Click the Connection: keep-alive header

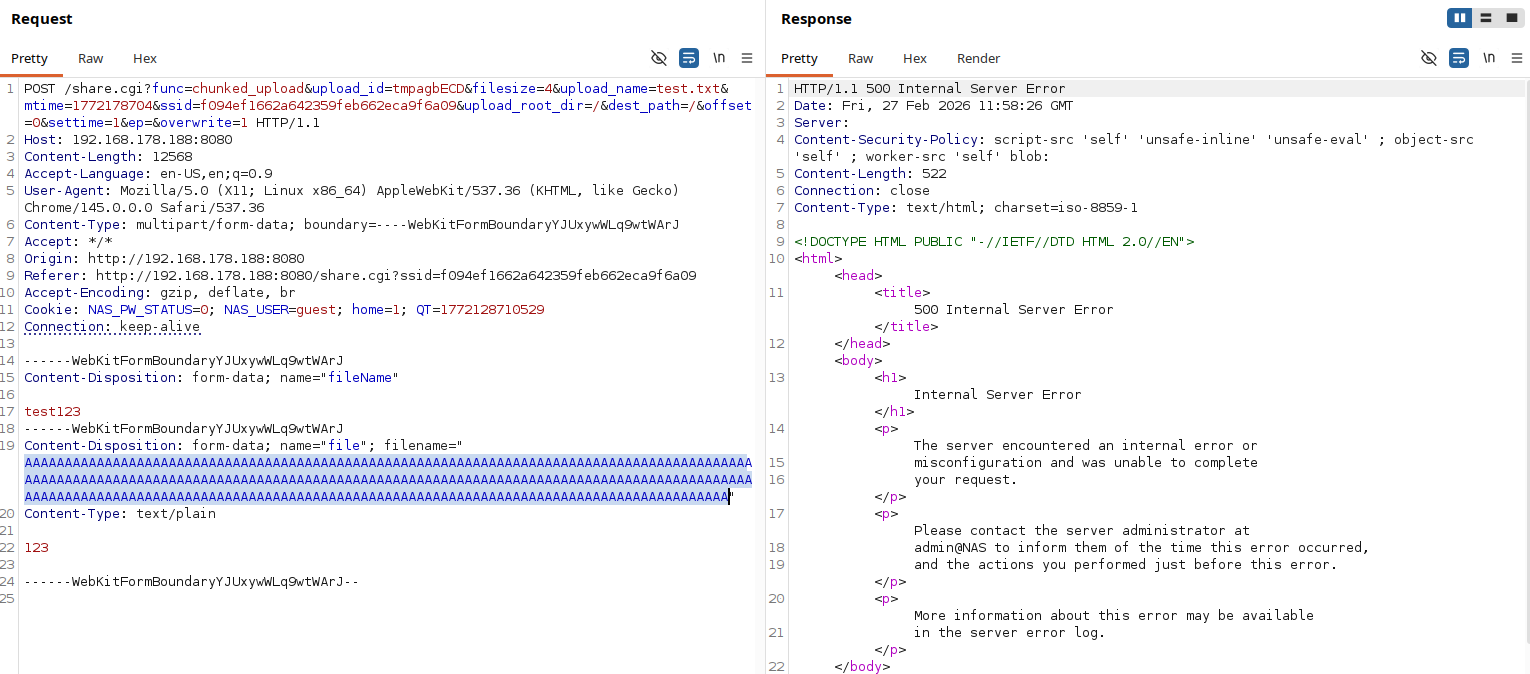coord(112,326)
